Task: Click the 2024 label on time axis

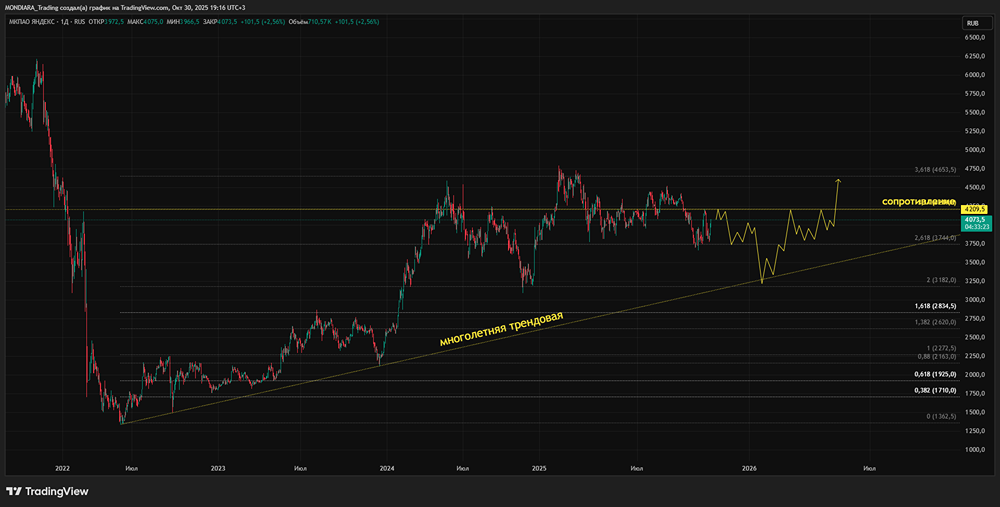Action: pos(387,468)
